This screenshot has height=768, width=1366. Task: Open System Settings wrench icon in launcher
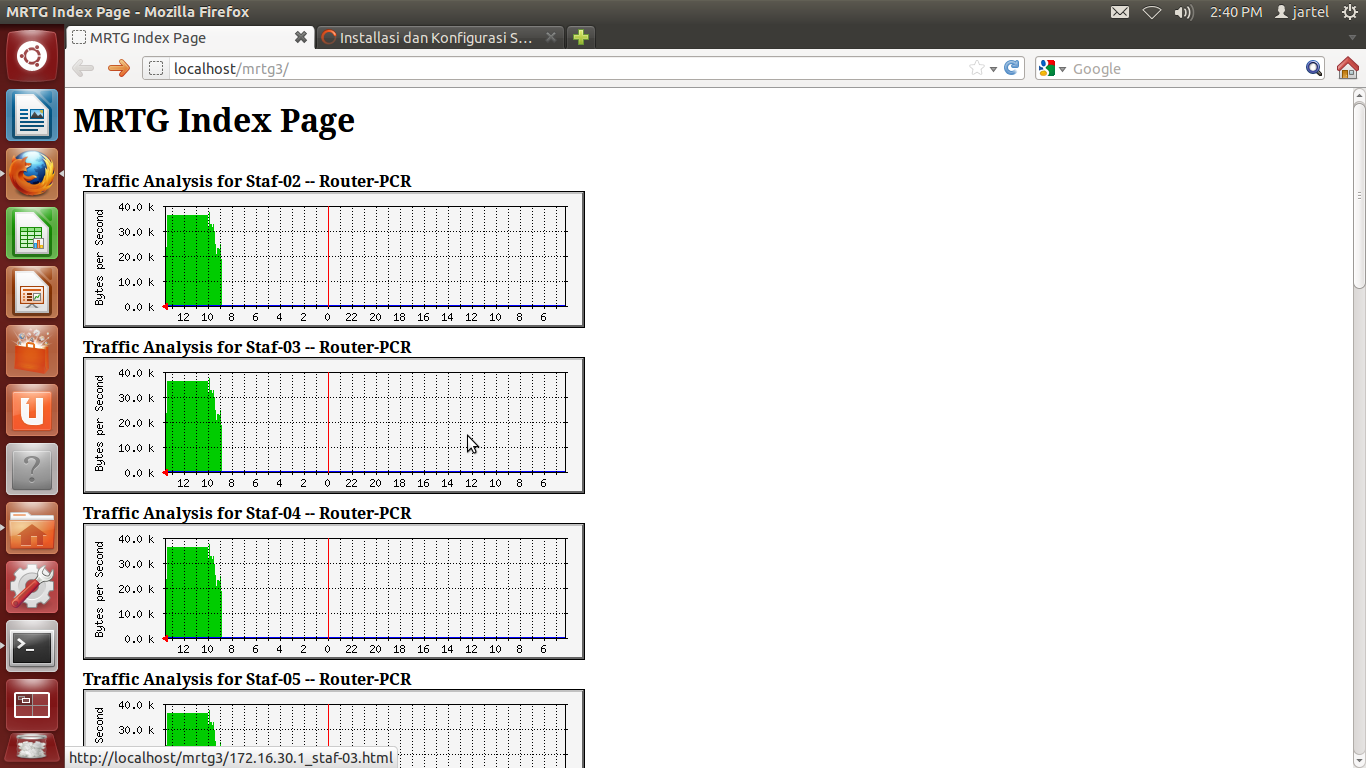(32, 587)
